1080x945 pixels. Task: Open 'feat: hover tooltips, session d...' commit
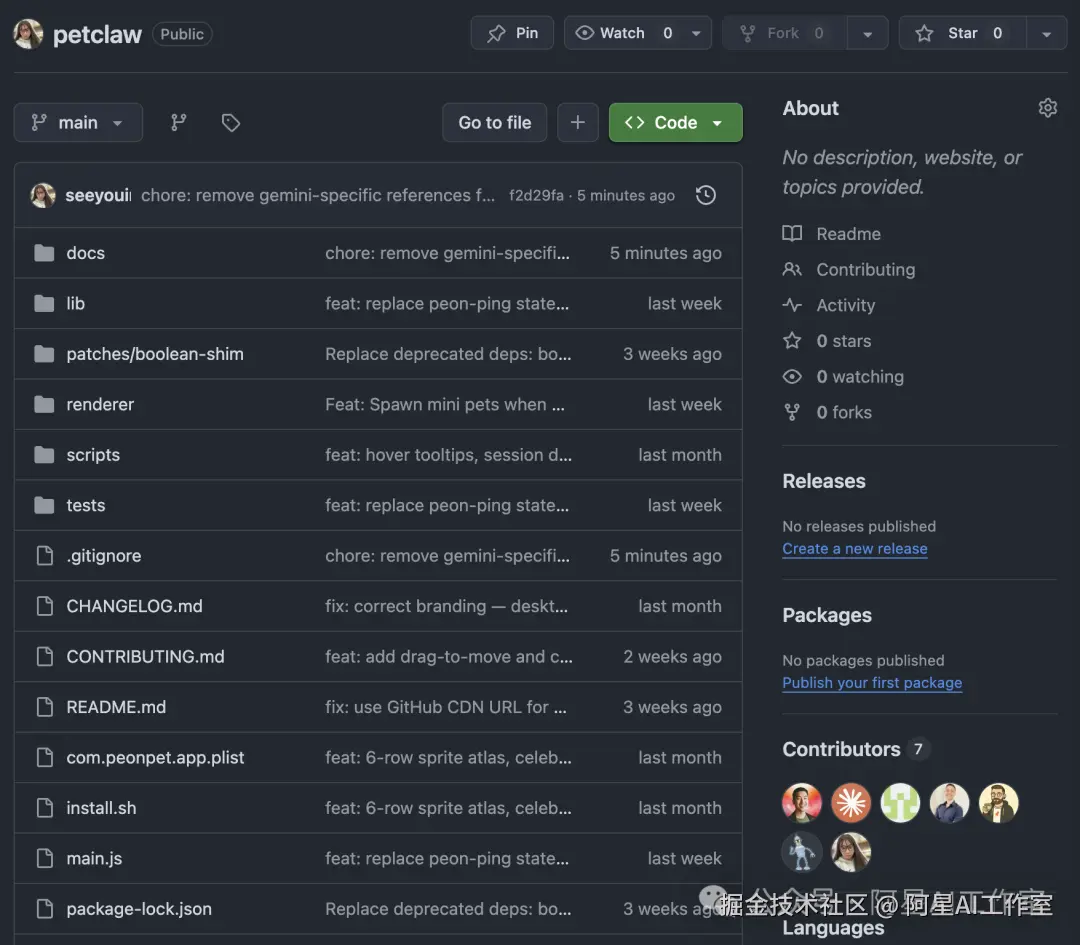coord(448,455)
